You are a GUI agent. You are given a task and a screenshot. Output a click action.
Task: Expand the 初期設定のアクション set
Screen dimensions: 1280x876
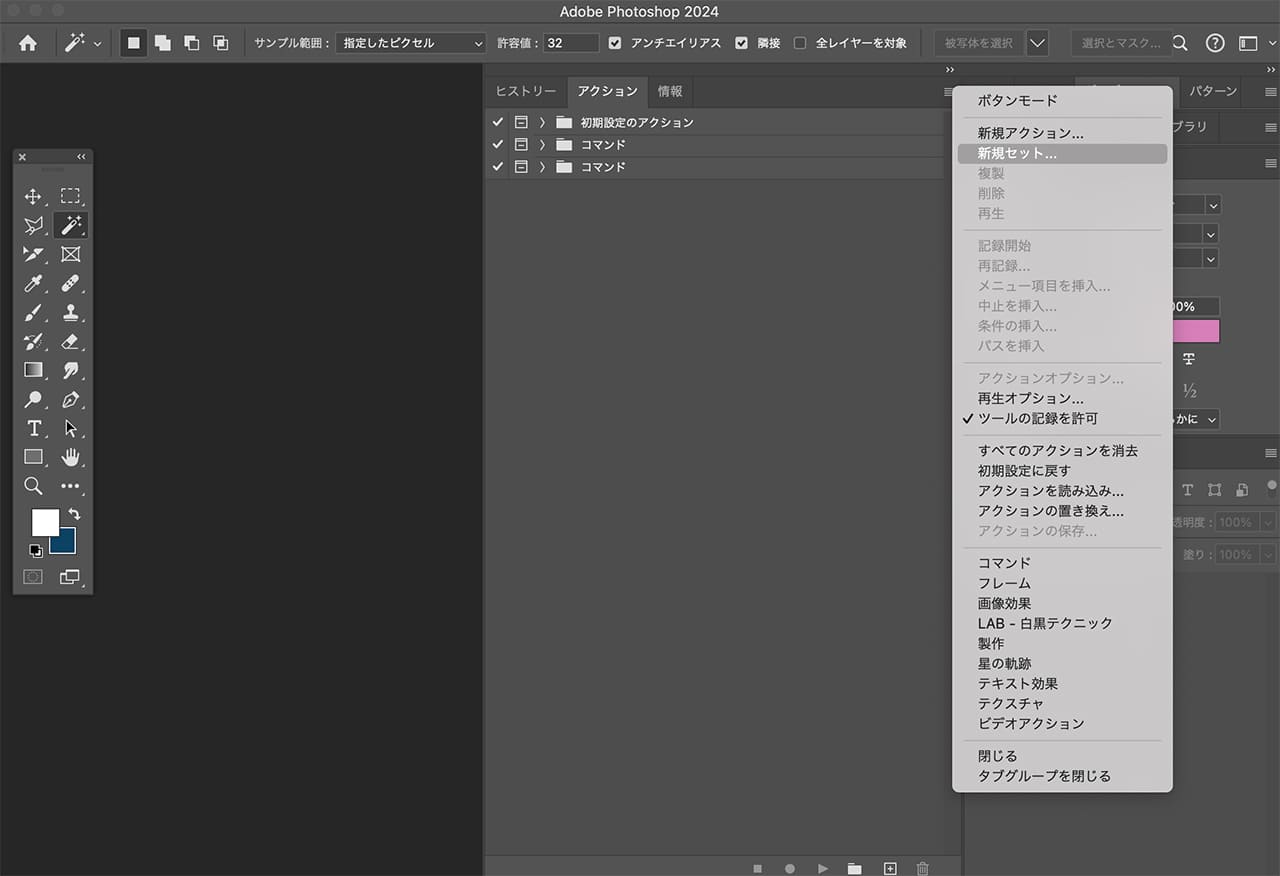(x=543, y=122)
